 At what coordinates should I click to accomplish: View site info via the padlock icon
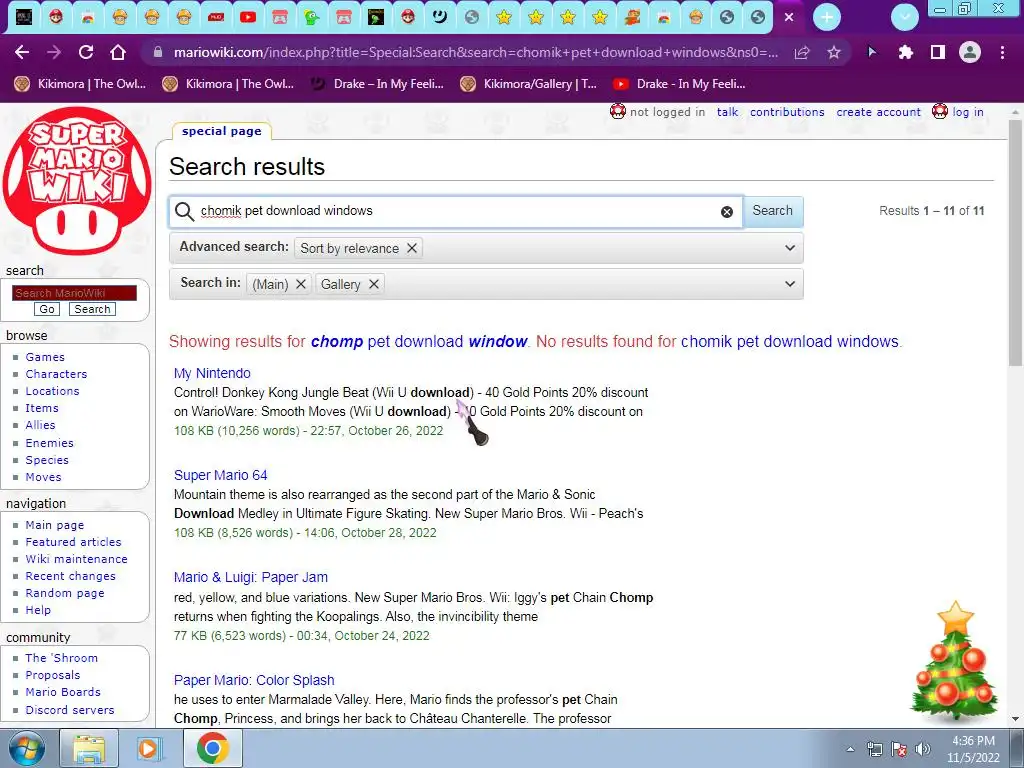click(x=157, y=52)
